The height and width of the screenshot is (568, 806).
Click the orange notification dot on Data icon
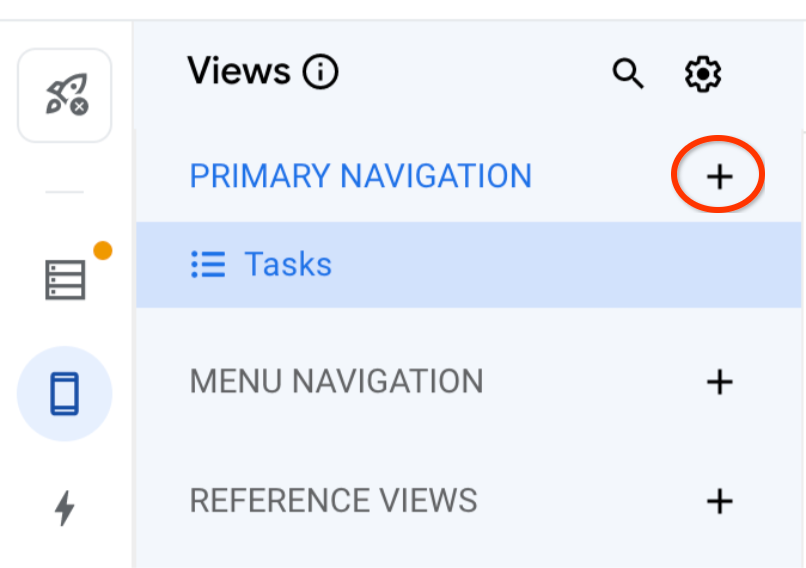click(102, 251)
